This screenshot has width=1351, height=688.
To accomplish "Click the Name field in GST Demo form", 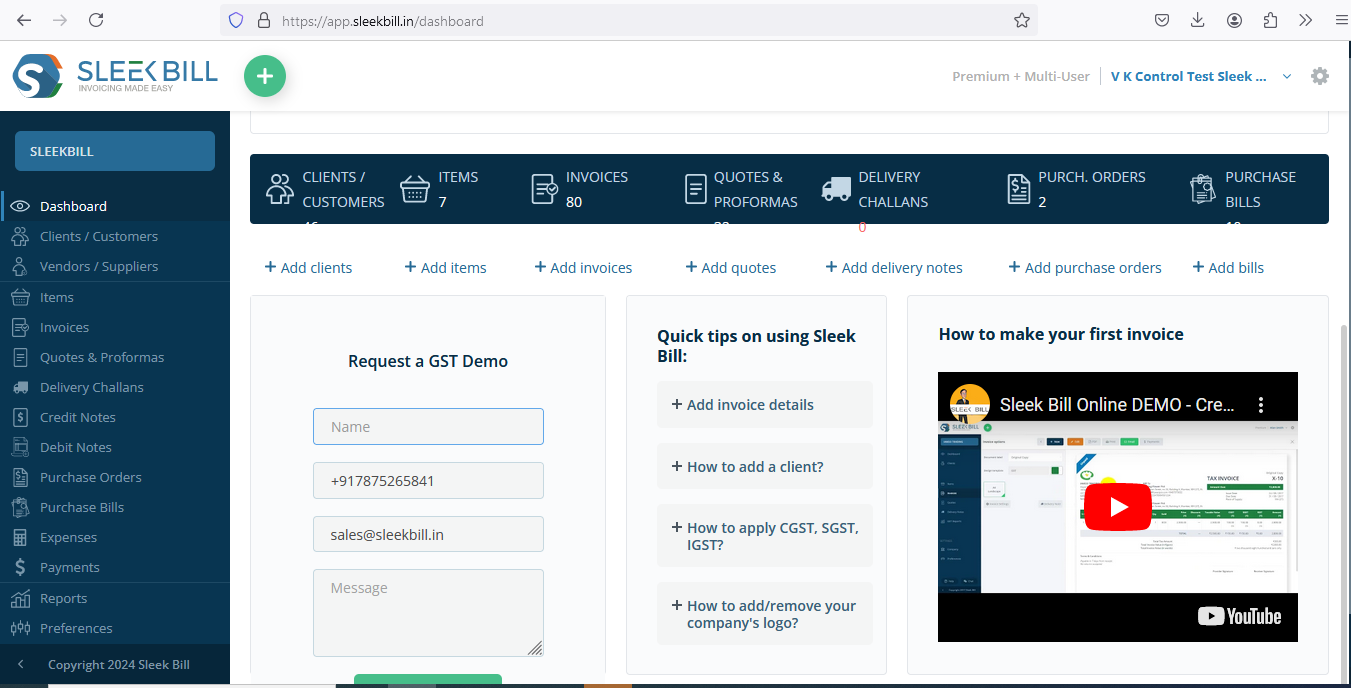I will tap(428, 426).
